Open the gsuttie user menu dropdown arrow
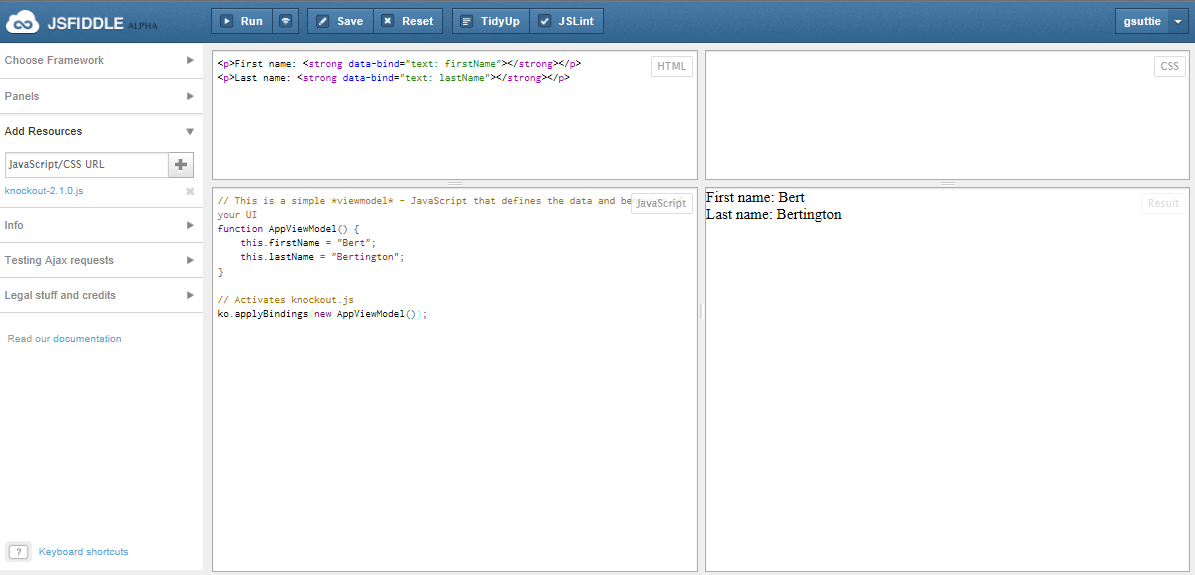The image size is (1195, 575). coord(1177,21)
